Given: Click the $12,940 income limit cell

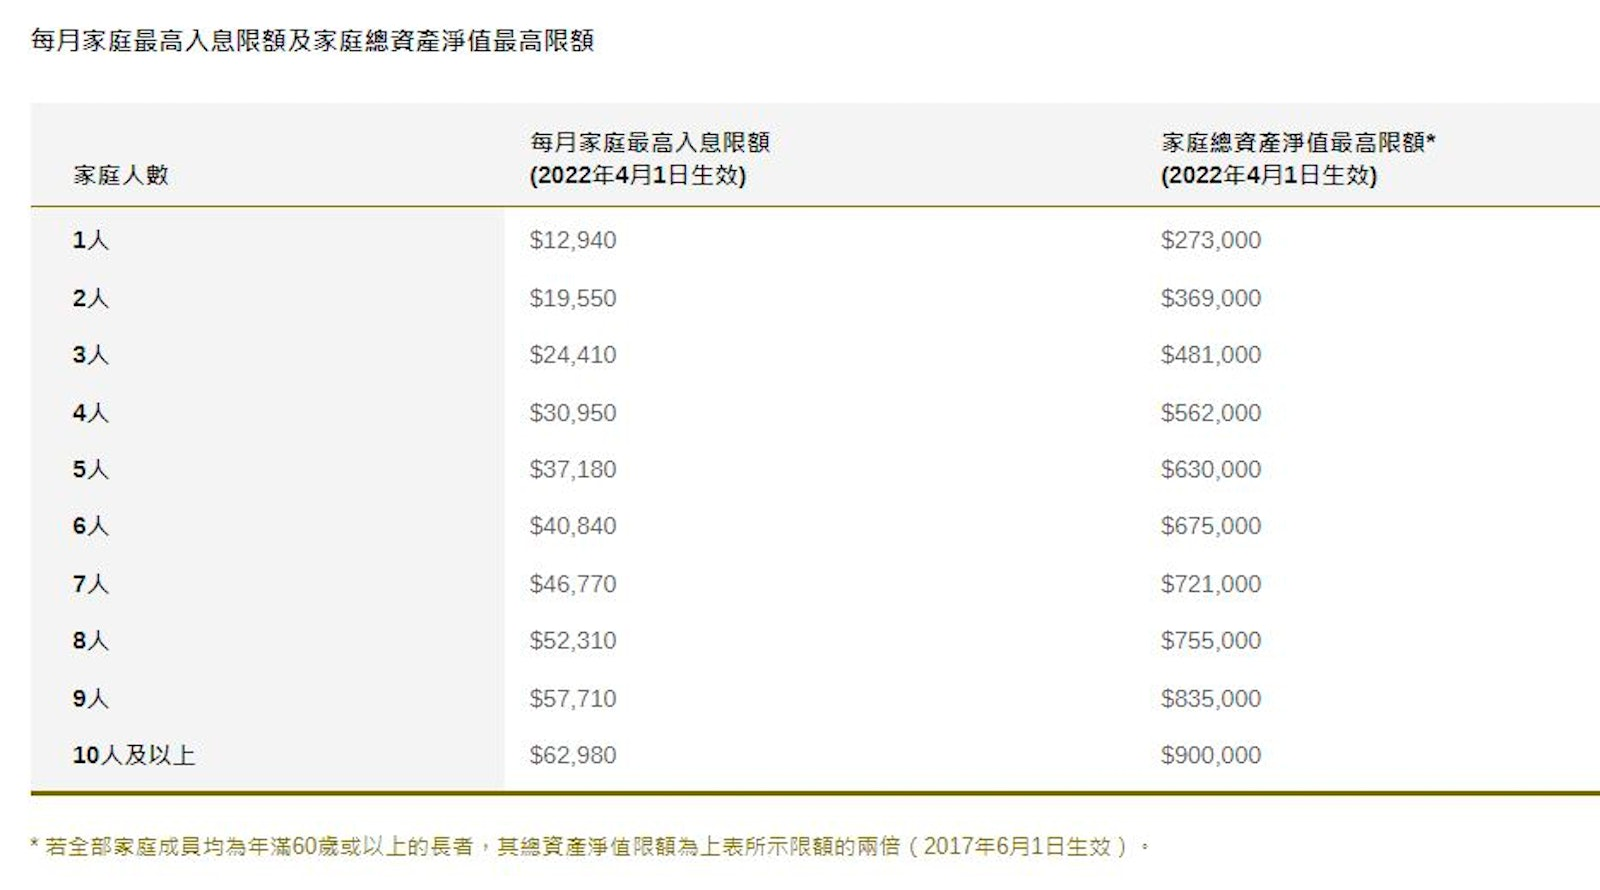Looking at the screenshot, I should (573, 240).
